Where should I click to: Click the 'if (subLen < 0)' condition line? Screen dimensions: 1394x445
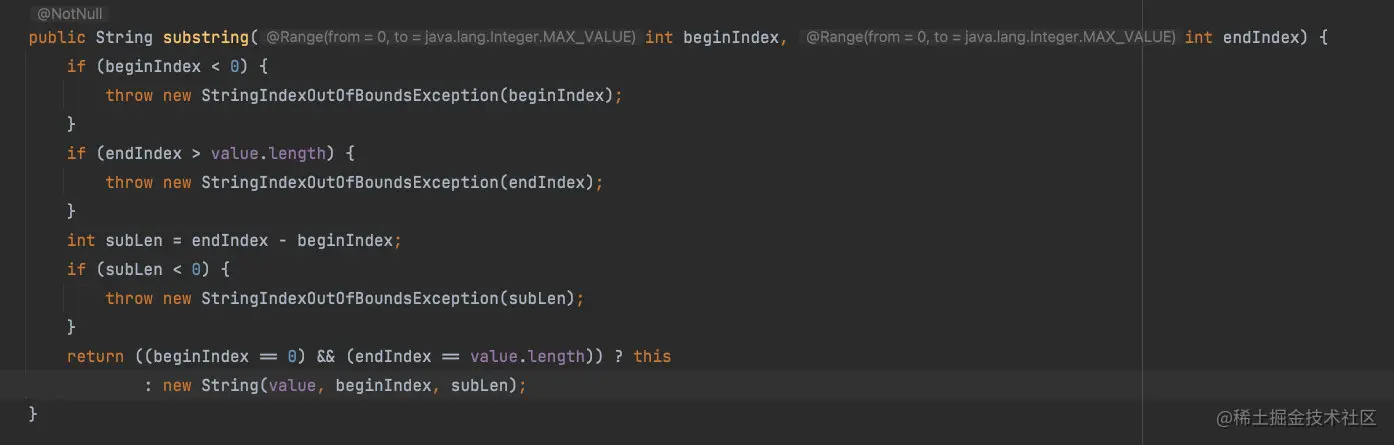[x=149, y=270]
